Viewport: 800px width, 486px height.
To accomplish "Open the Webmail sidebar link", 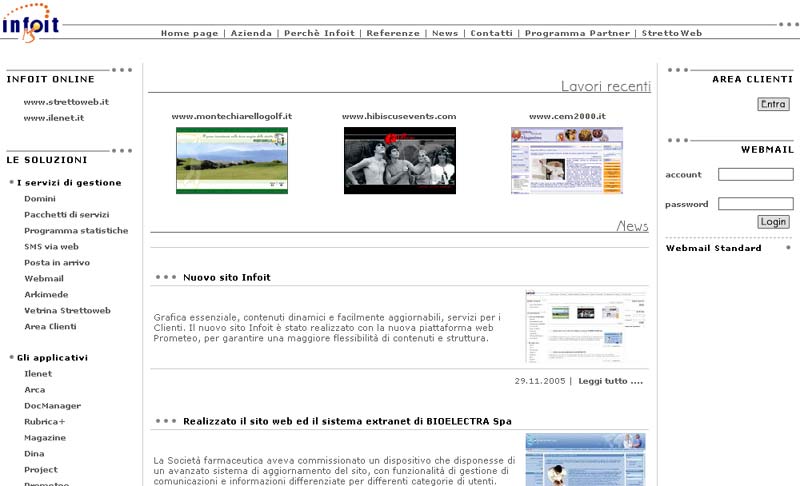I will (44, 278).
